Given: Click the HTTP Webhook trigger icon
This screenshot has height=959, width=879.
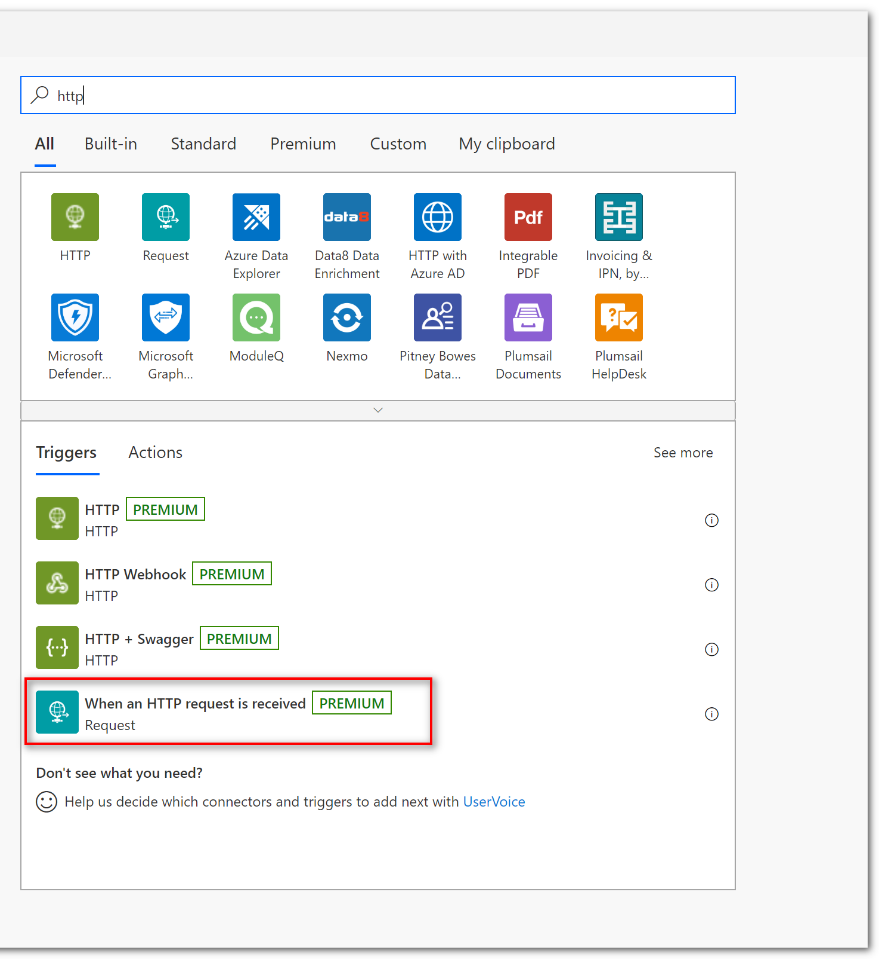Looking at the screenshot, I should point(57,583).
